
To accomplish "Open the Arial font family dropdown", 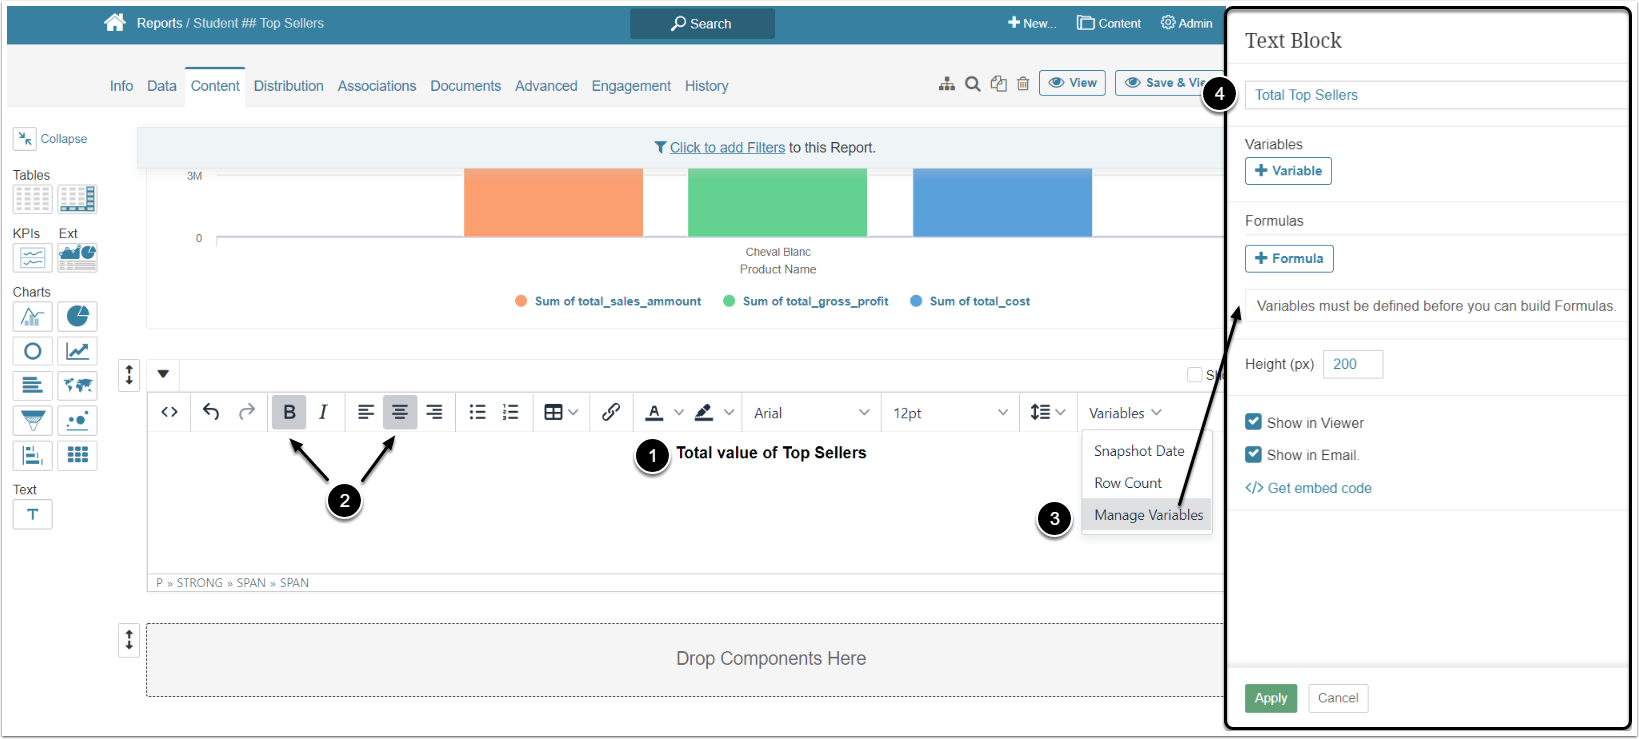I will point(811,413).
